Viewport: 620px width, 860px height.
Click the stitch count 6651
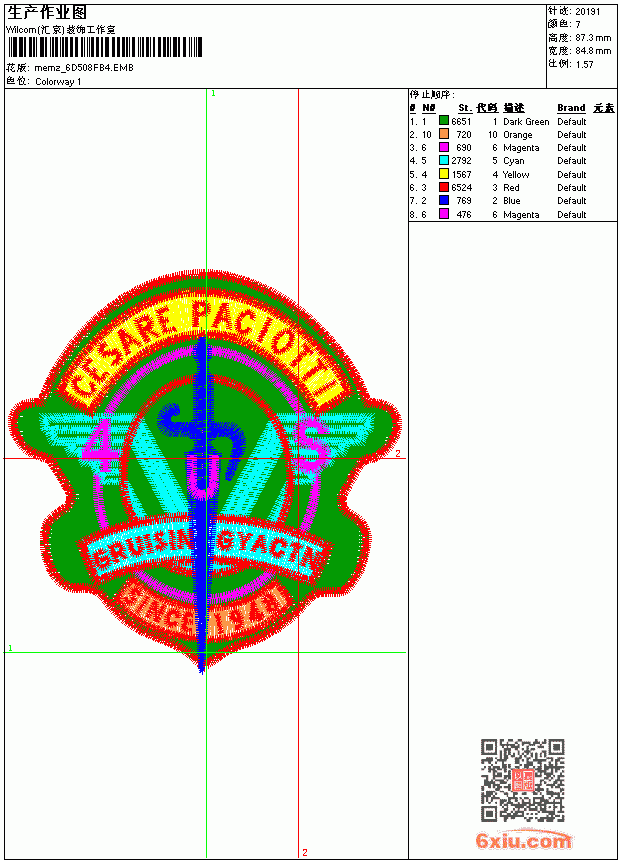click(461, 121)
